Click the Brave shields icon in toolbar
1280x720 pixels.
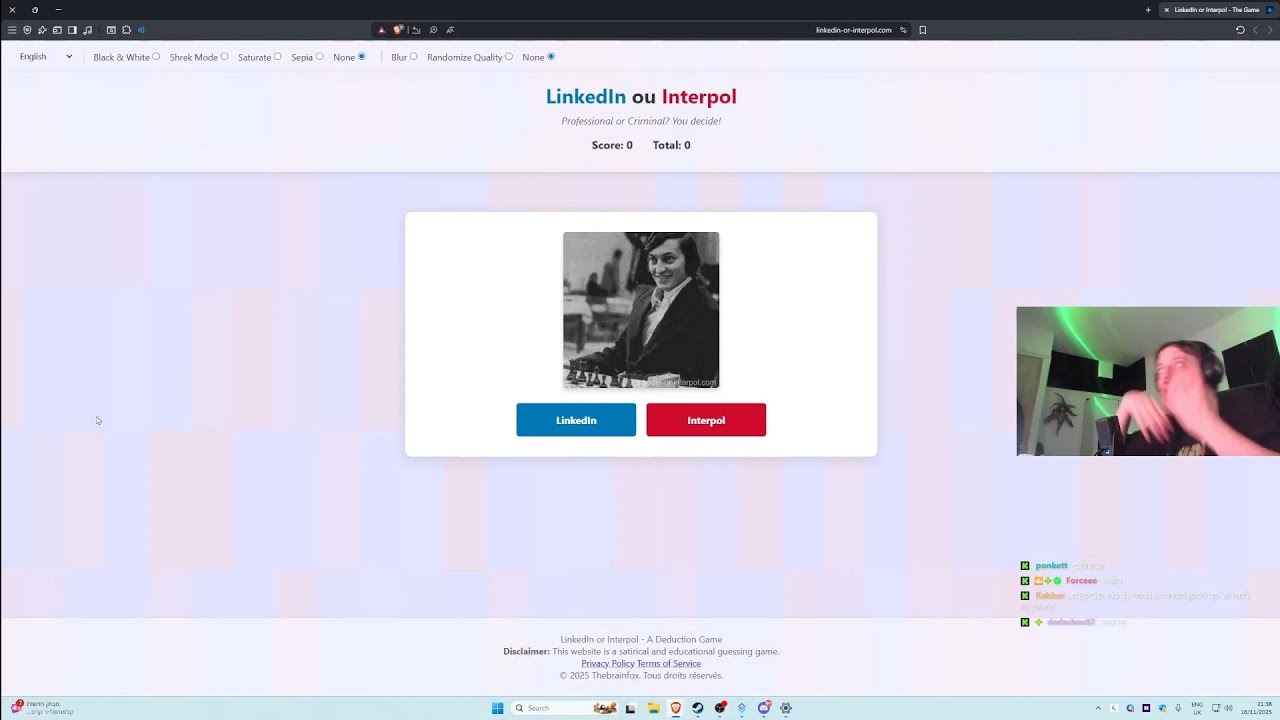(27, 30)
